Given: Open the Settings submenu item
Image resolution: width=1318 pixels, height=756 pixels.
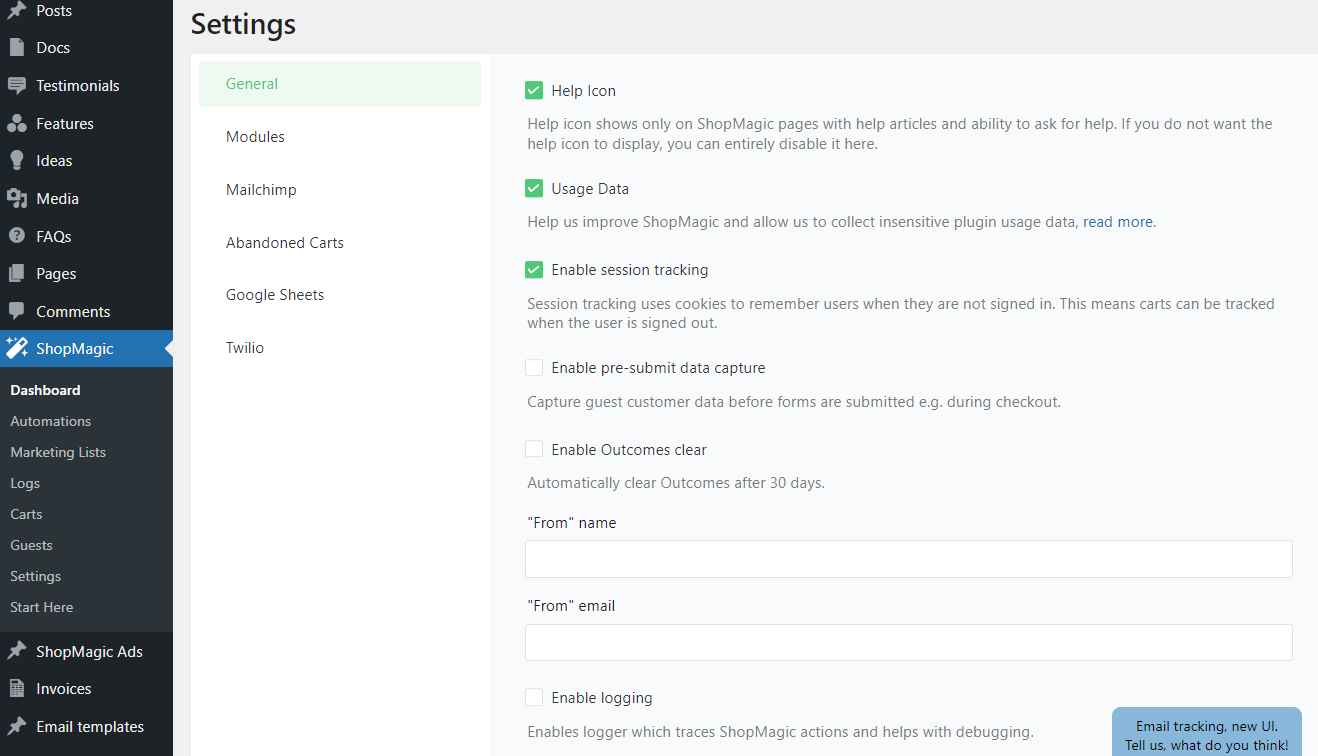Looking at the screenshot, I should [x=35, y=576].
